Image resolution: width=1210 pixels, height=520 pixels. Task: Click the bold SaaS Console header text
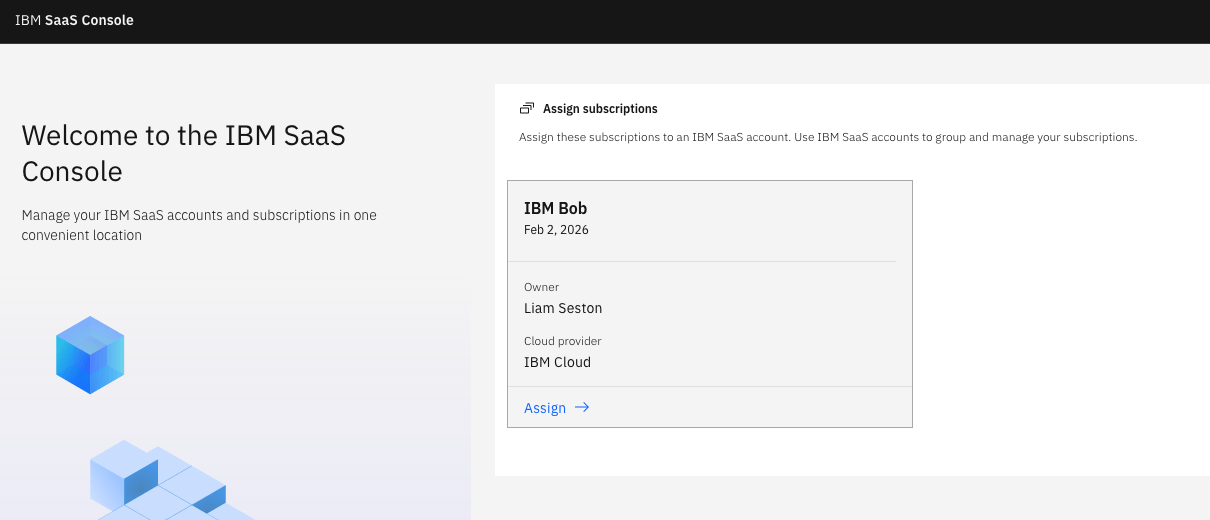click(x=89, y=20)
